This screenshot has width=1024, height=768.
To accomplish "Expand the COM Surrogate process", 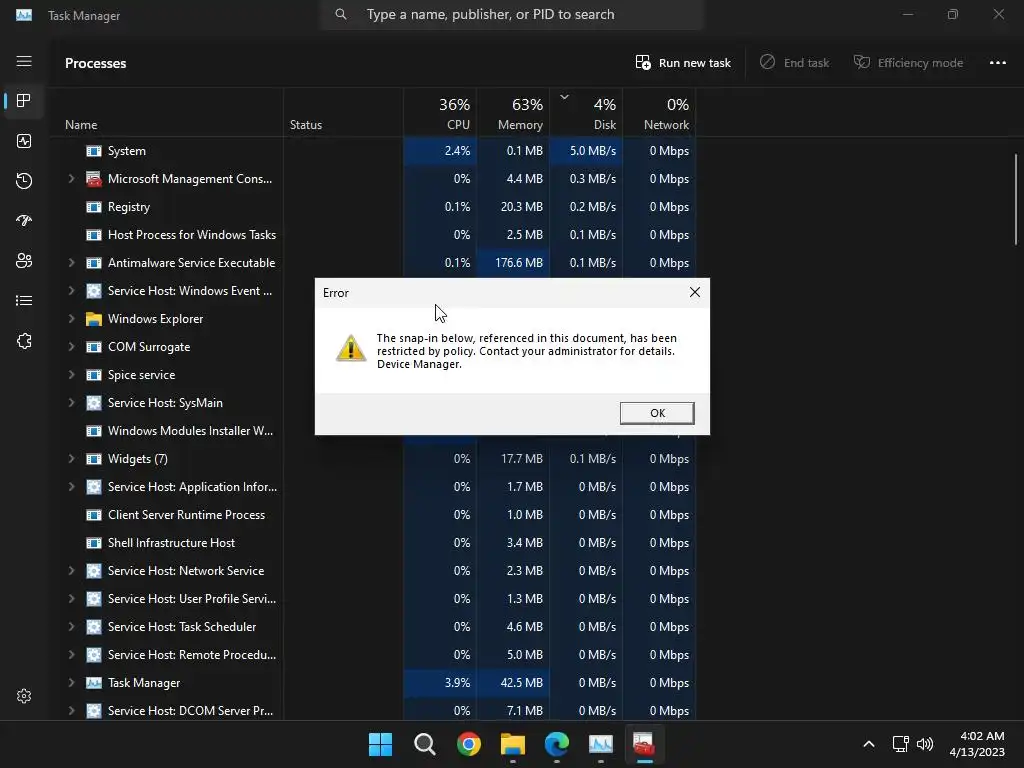I will (x=71, y=347).
